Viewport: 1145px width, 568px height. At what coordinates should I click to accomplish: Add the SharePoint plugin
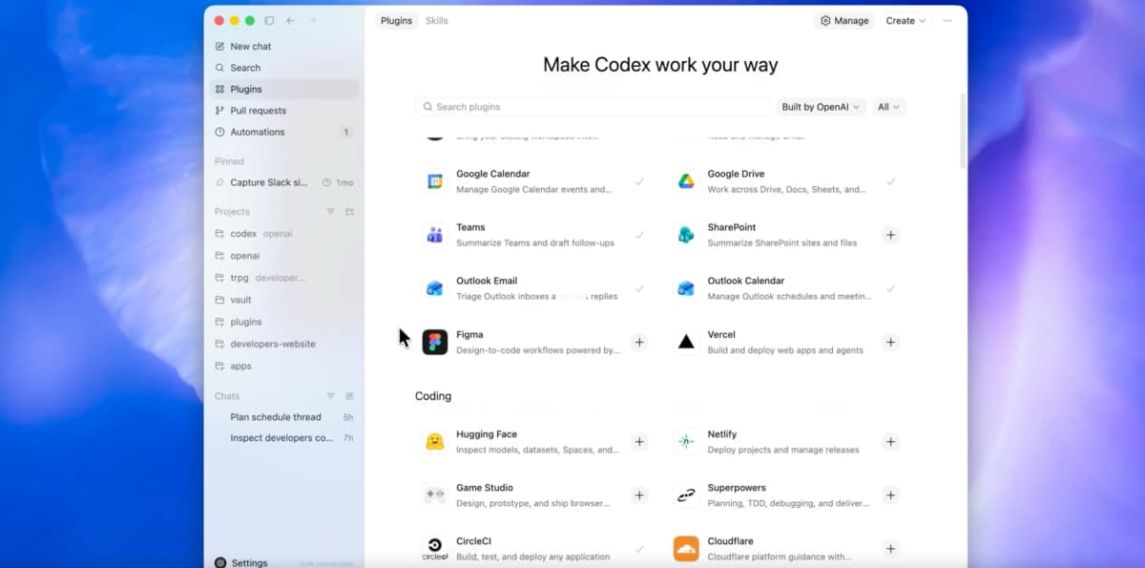click(890, 235)
